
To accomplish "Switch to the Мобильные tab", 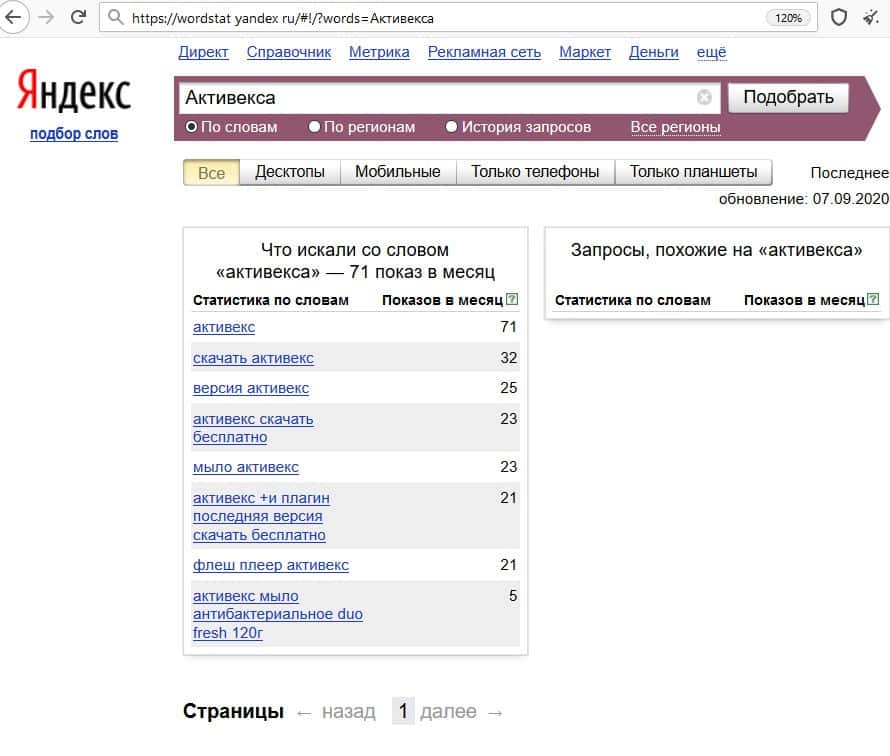I will (398, 172).
